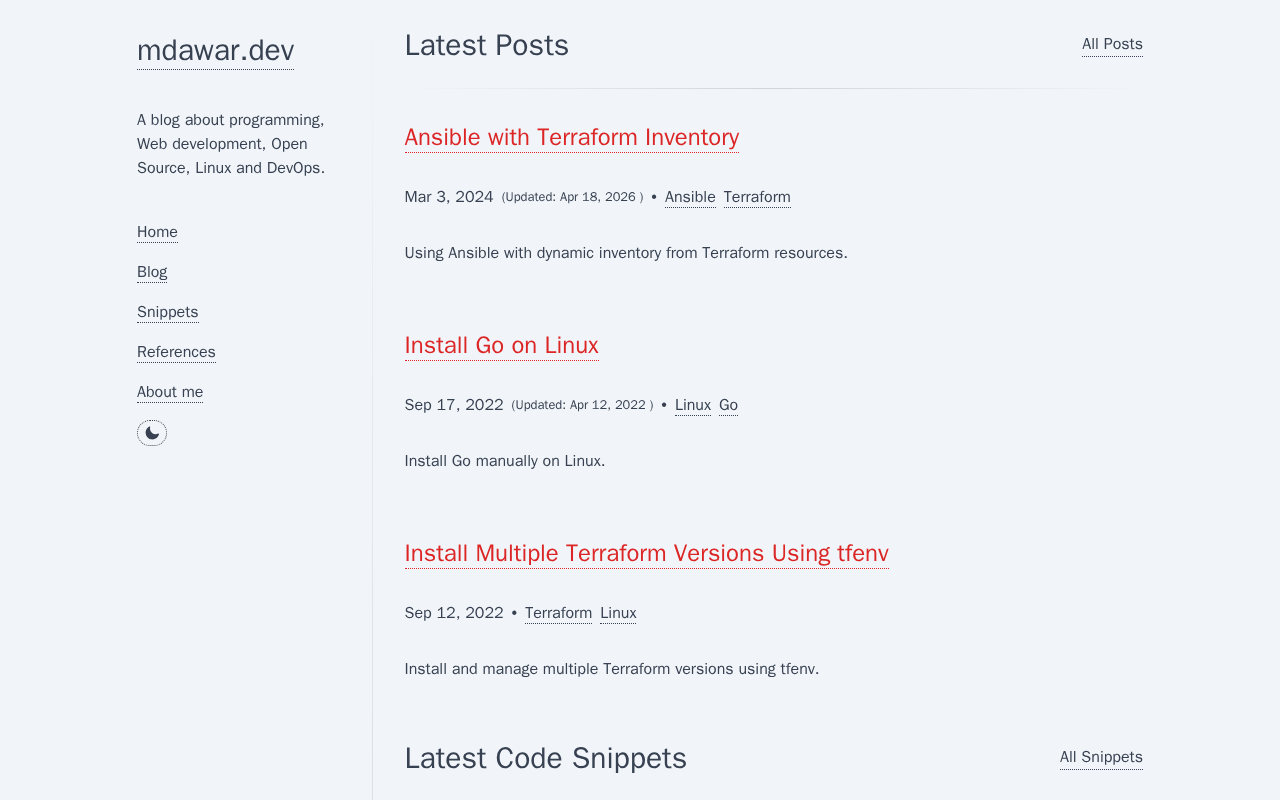The width and height of the screenshot is (1280, 800).
Task: View All Snippets link
Action: 1101,757
